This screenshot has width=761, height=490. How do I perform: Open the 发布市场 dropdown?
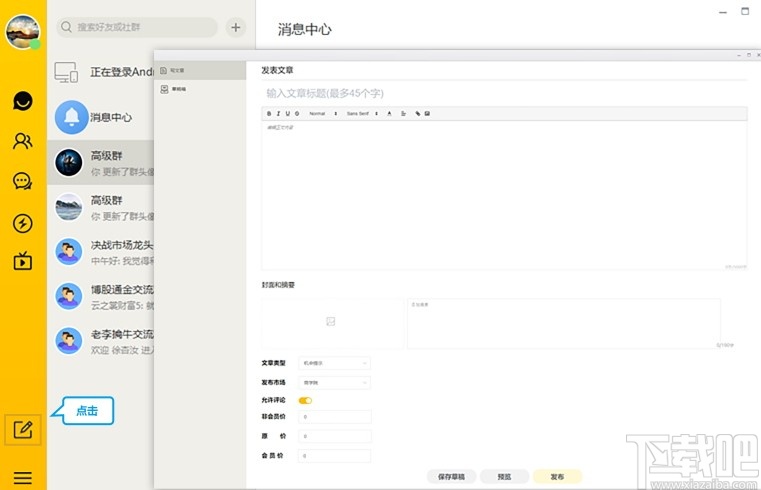point(334,383)
